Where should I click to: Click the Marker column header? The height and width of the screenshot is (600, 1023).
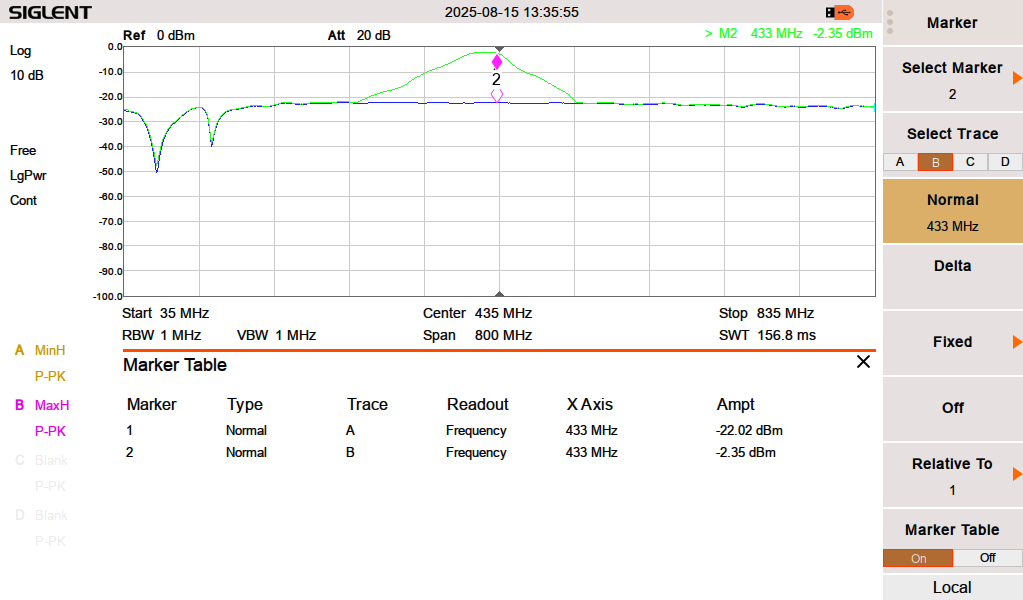(x=151, y=404)
